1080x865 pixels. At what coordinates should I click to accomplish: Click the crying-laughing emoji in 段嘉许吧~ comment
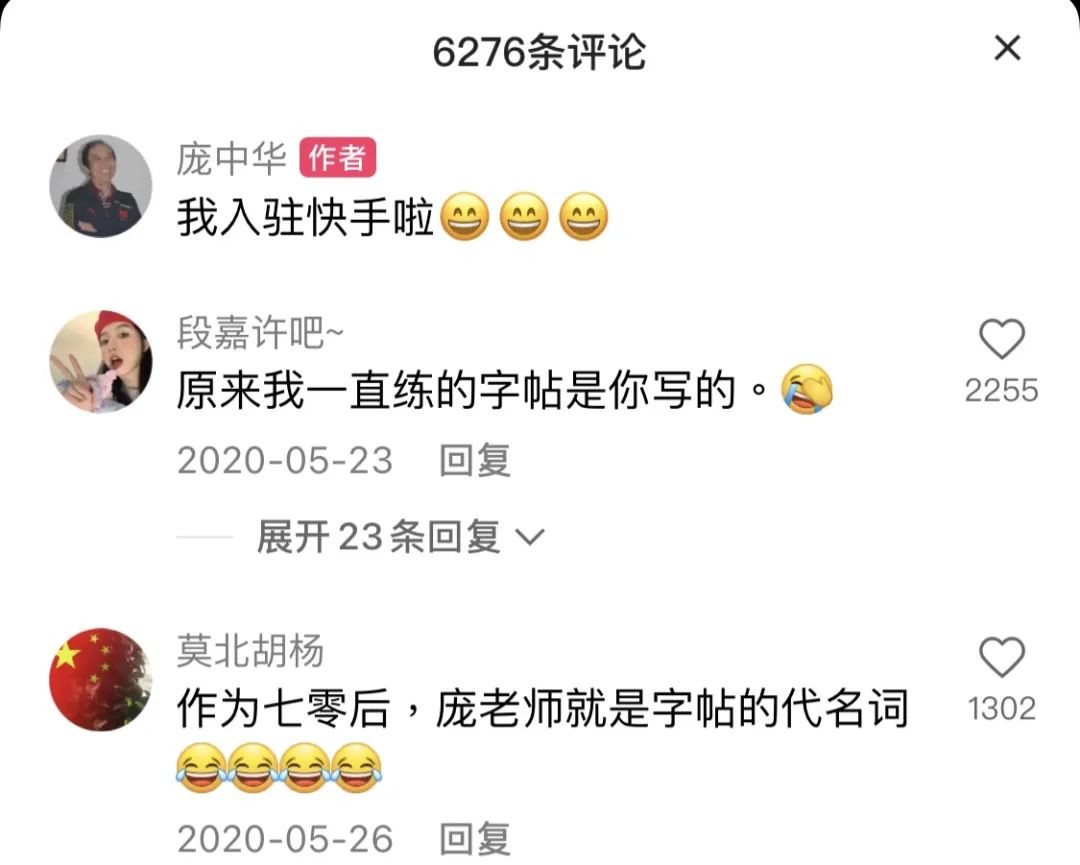[x=807, y=390]
